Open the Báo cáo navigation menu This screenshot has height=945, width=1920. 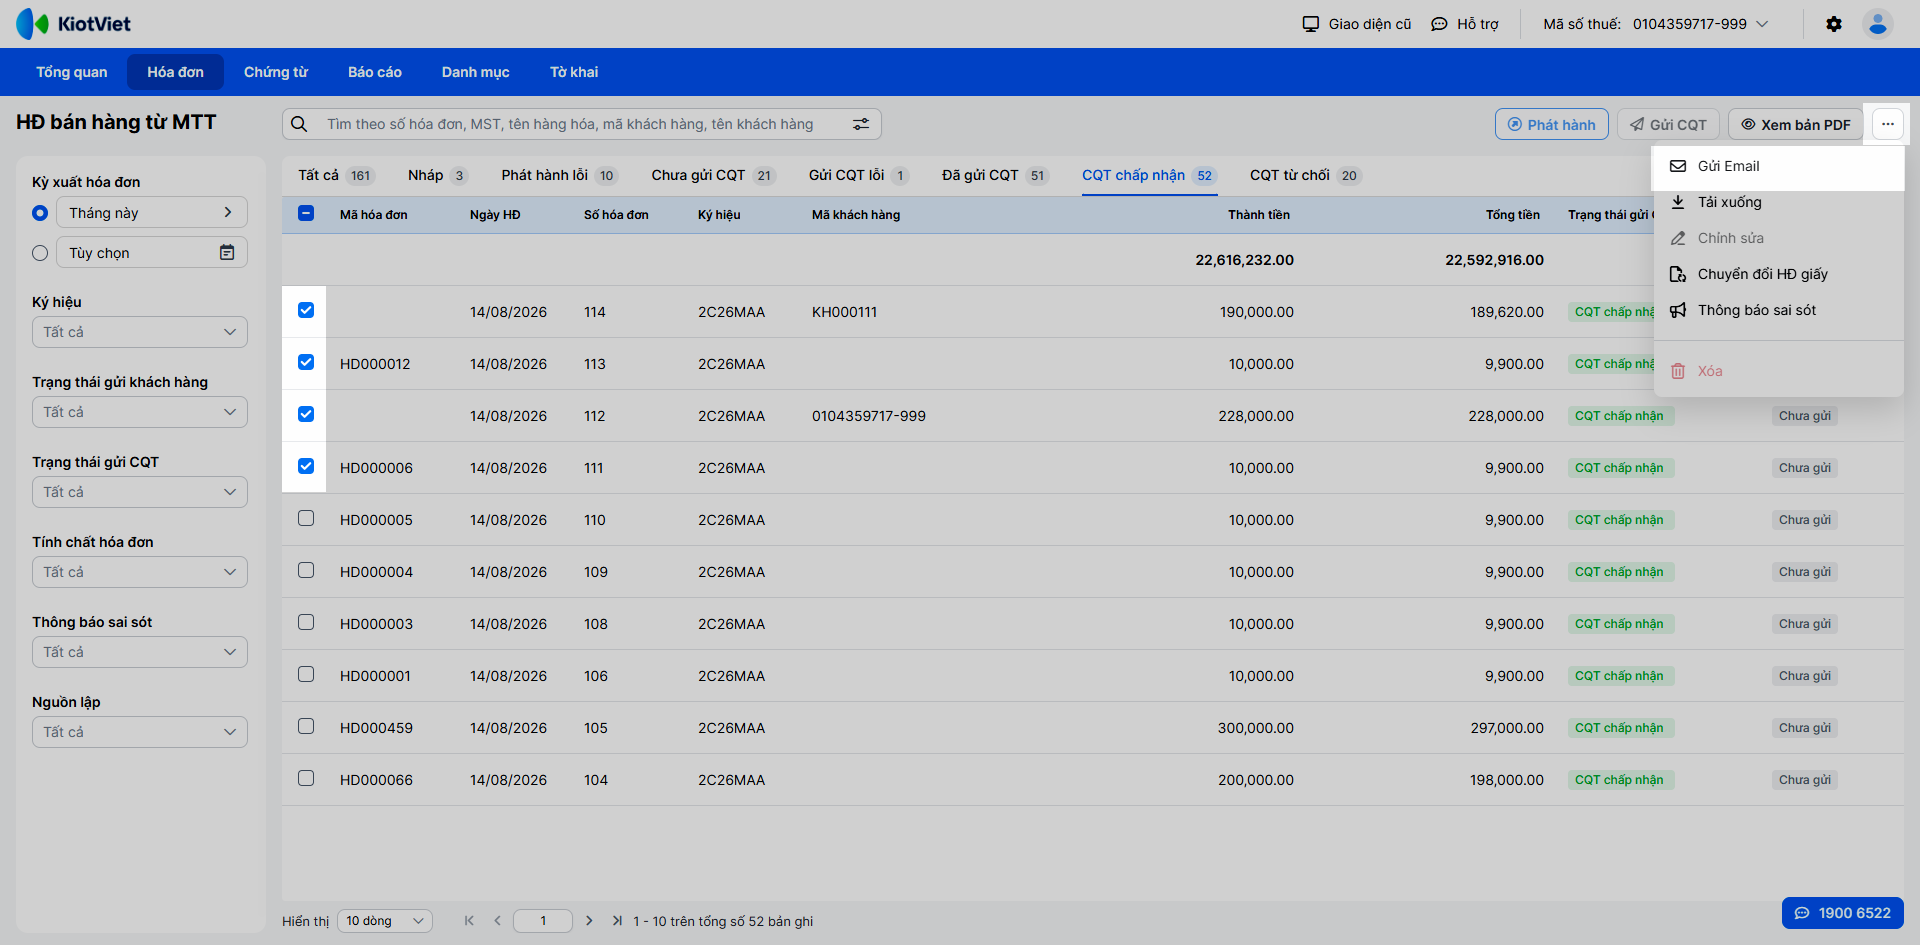pos(375,72)
